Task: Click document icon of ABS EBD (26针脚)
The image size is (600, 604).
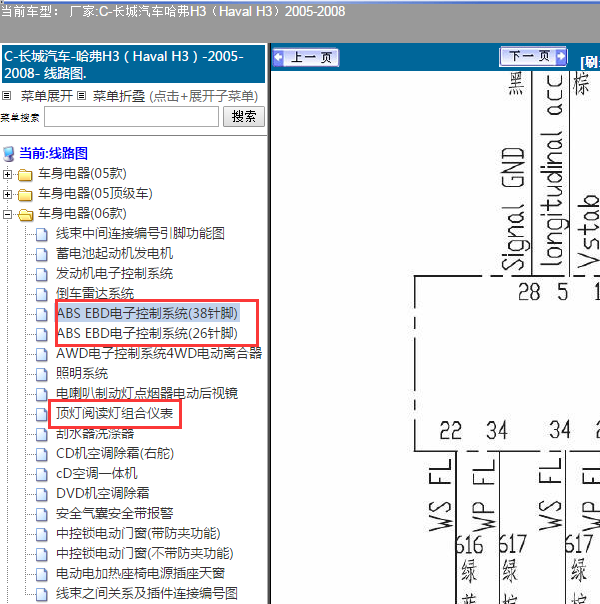Action: (x=42, y=334)
